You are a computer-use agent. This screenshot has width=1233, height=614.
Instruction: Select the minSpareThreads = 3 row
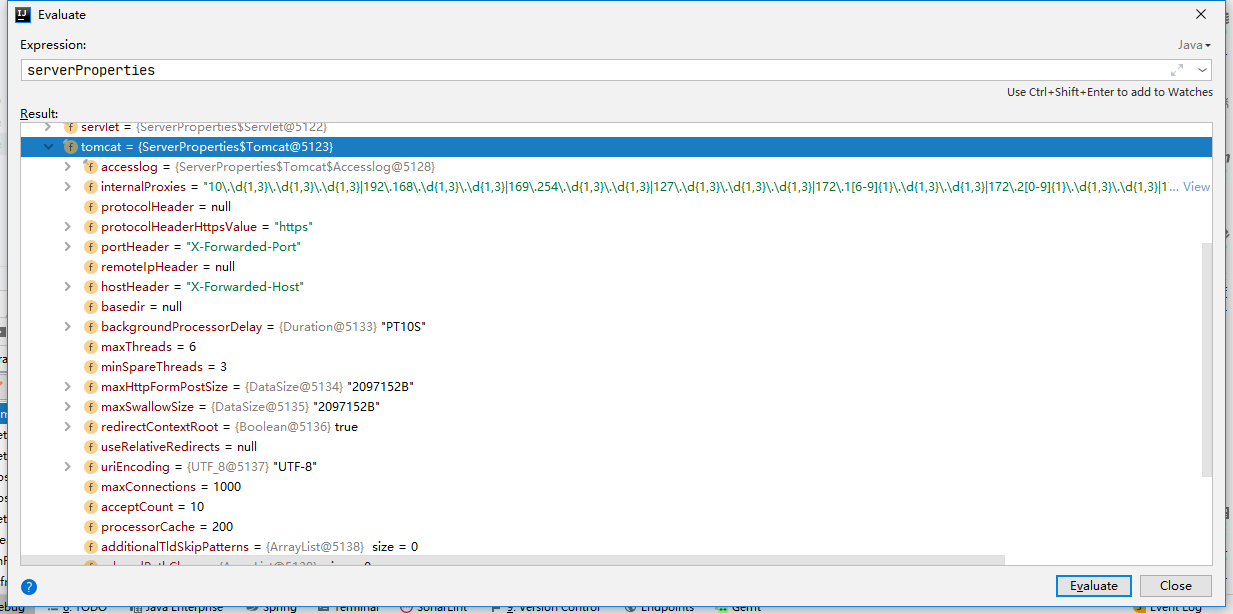coord(163,367)
